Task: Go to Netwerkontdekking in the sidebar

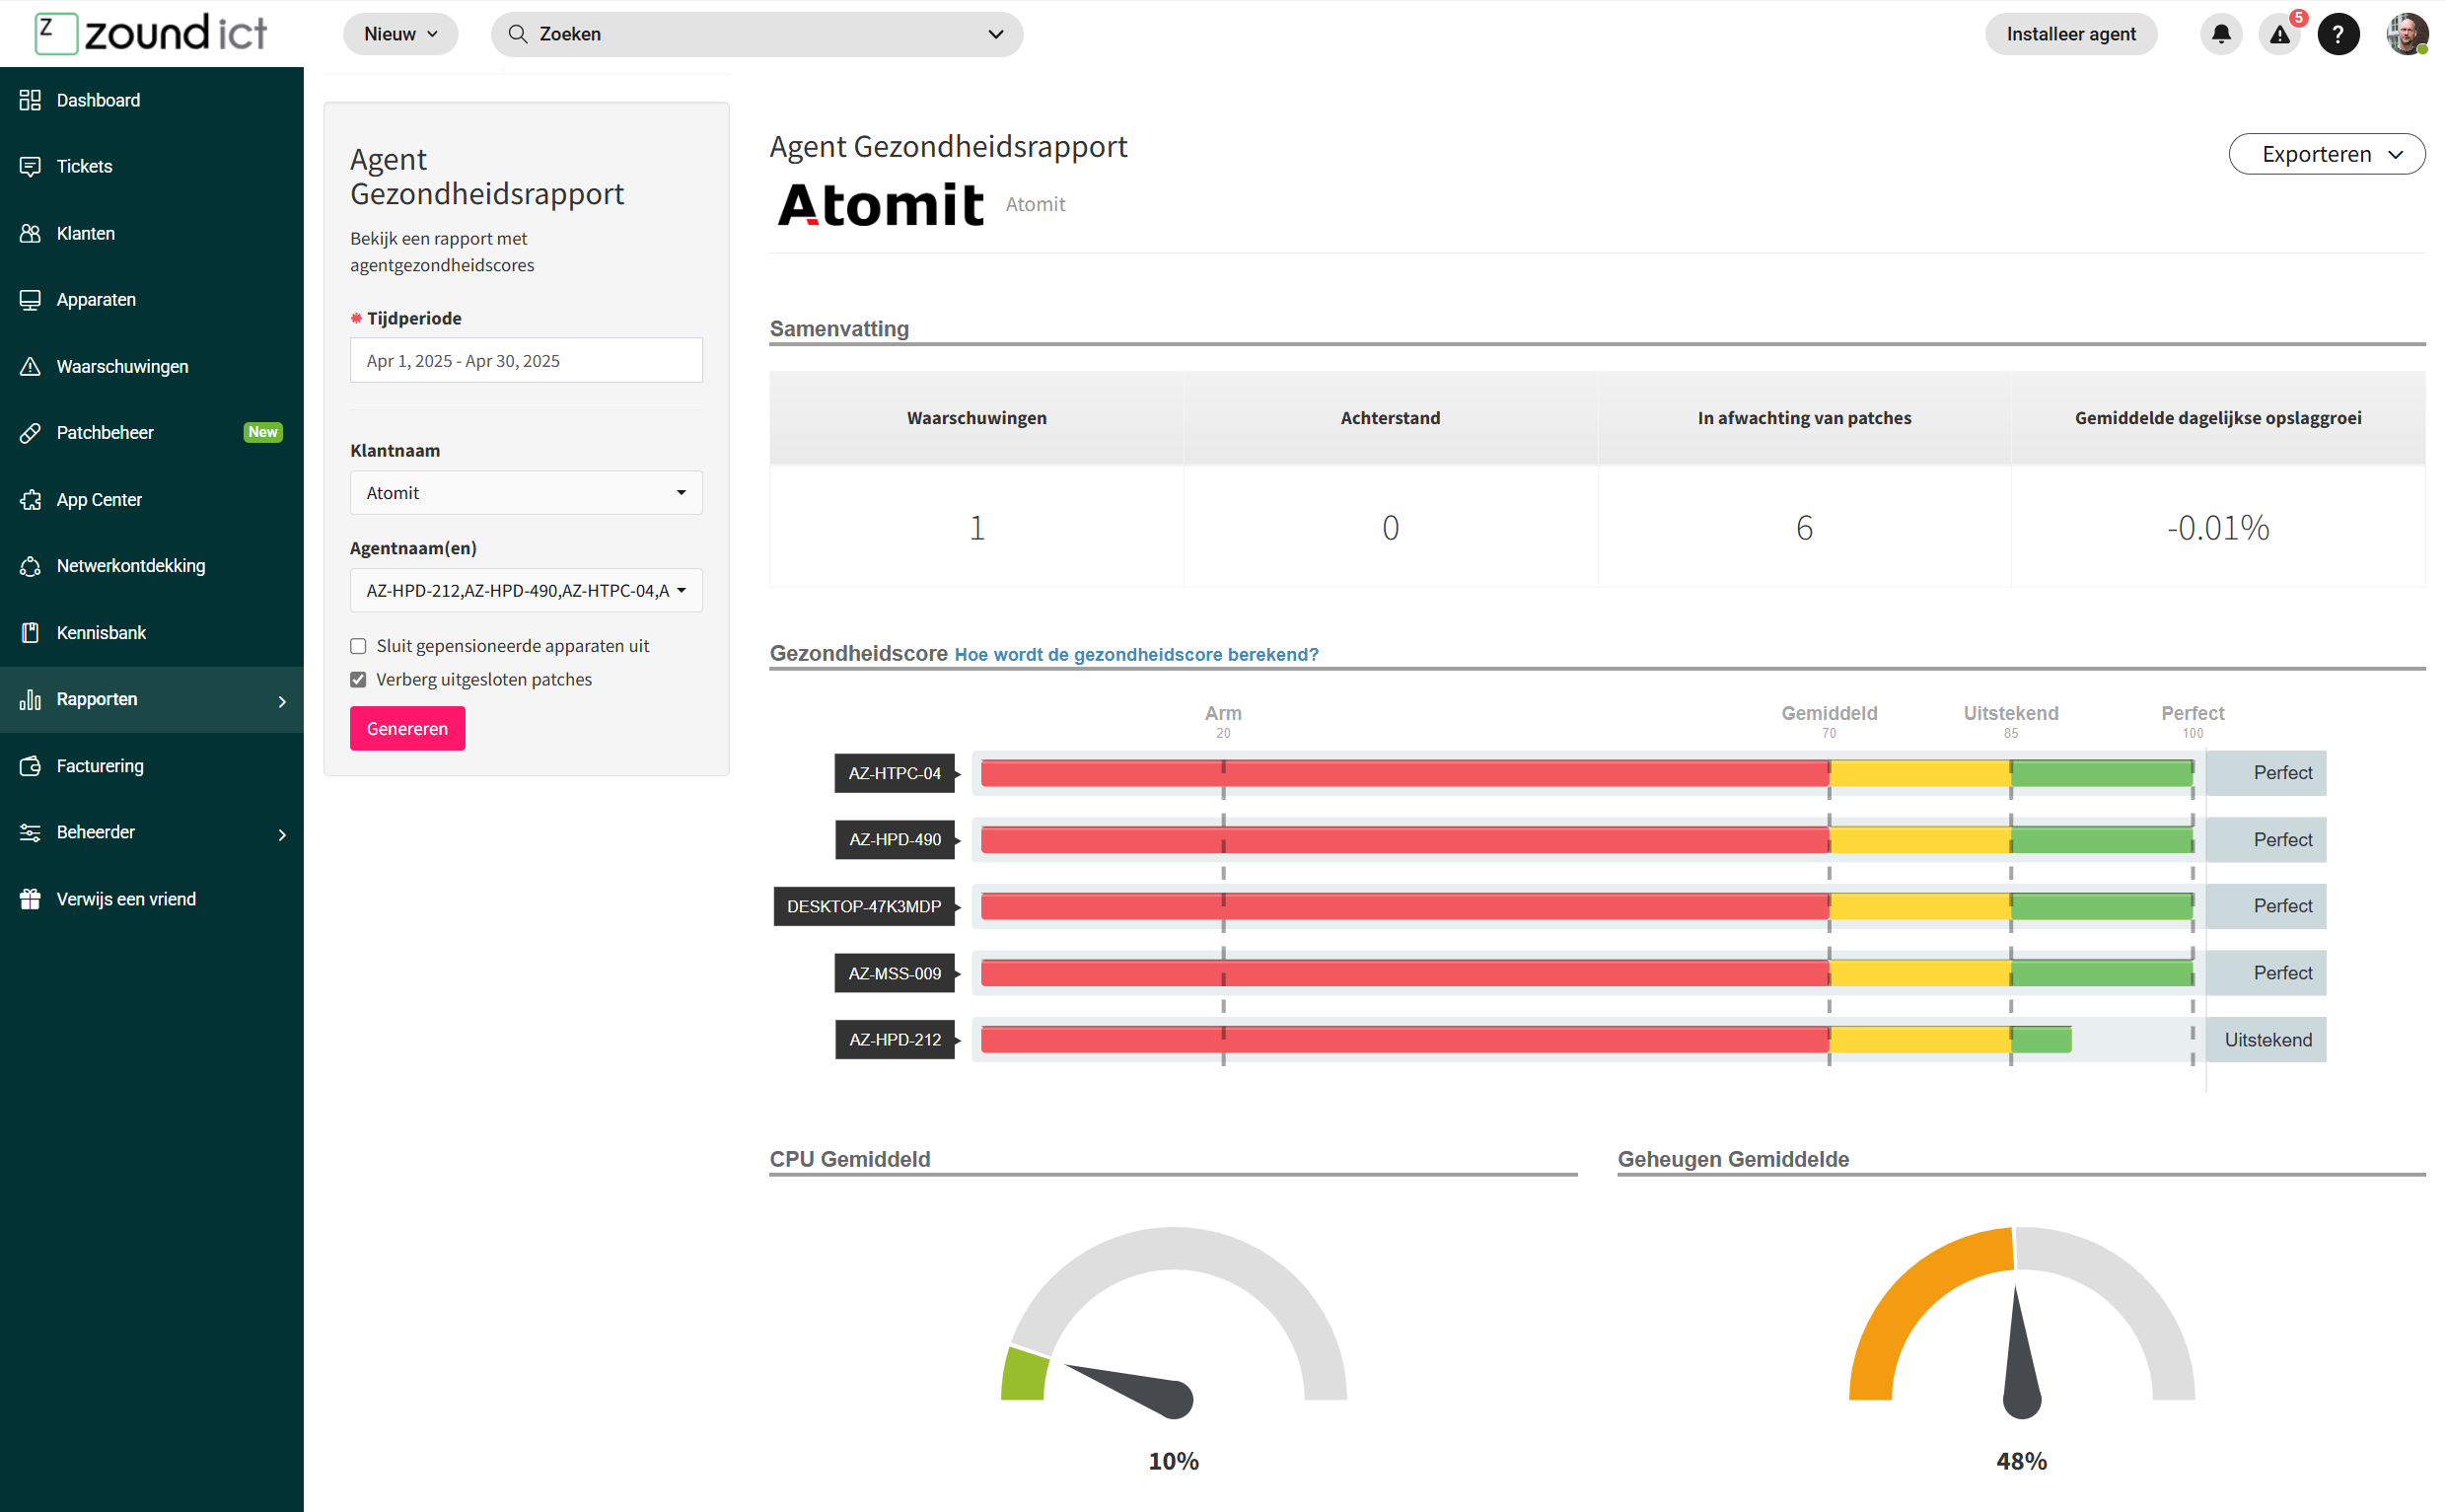Action: click(x=130, y=566)
